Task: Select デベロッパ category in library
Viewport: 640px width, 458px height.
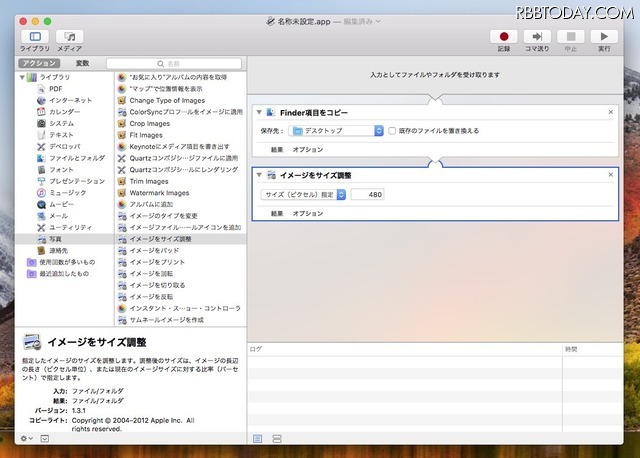Action: point(65,146)
